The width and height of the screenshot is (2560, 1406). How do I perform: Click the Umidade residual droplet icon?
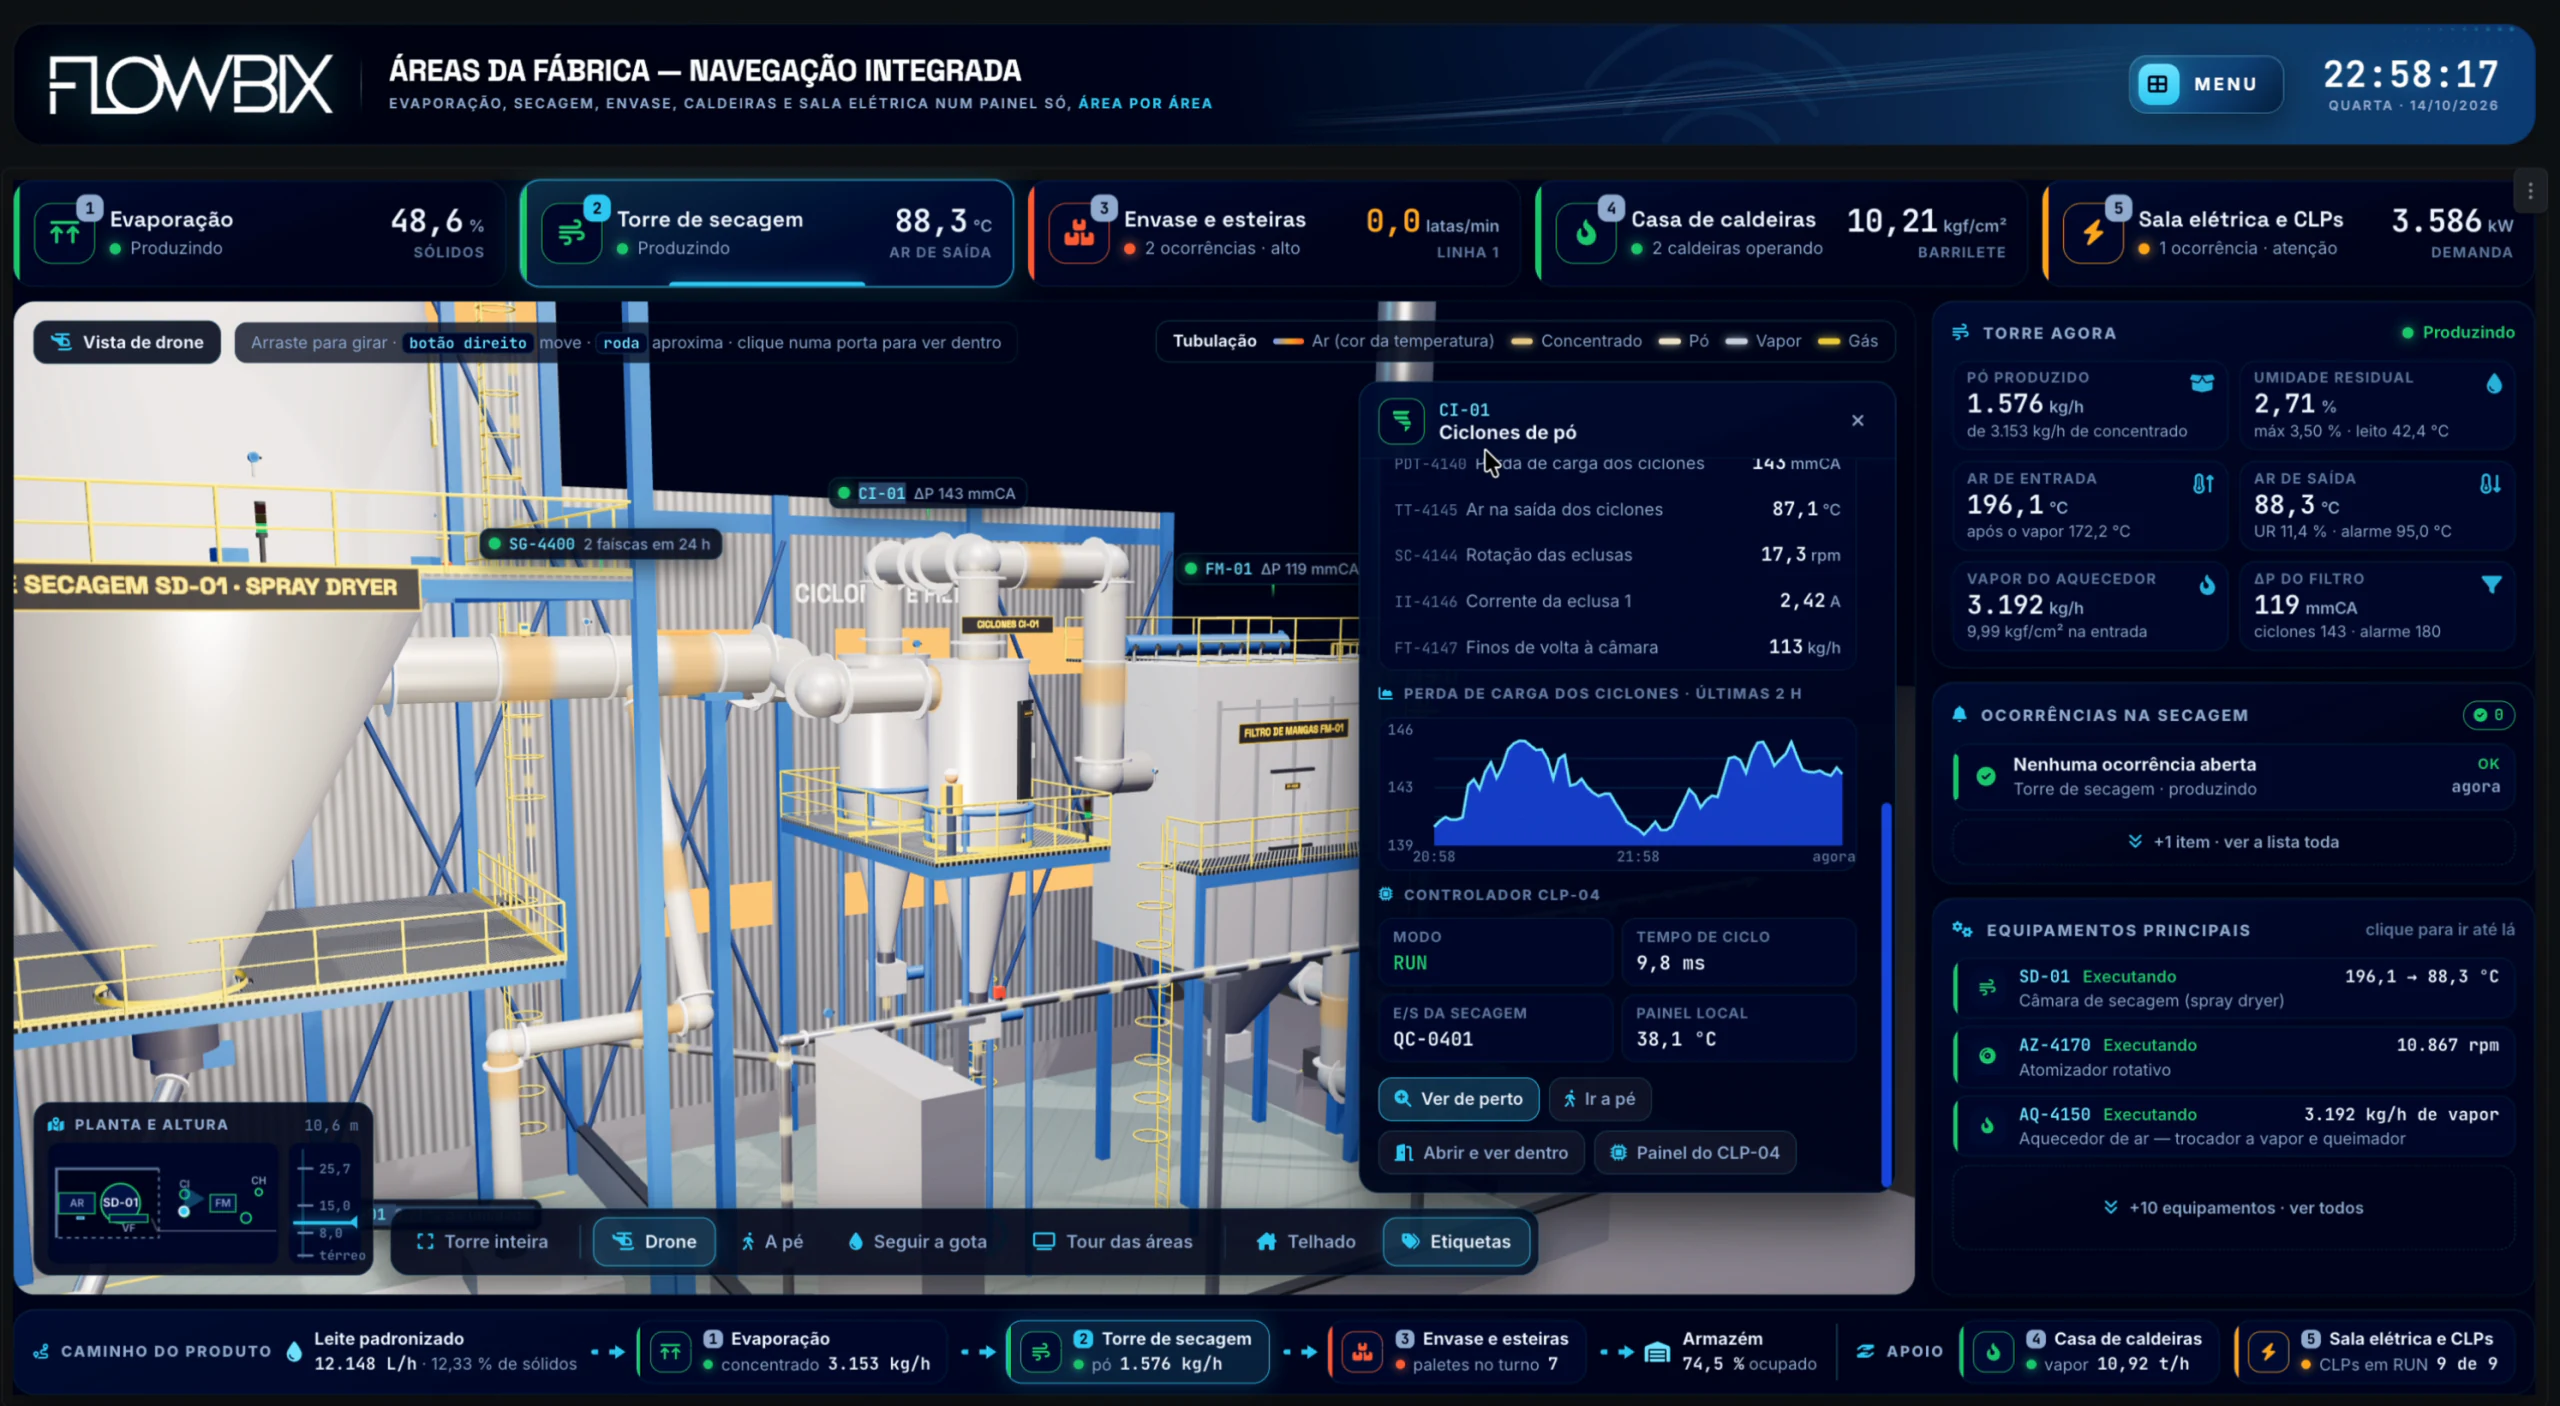coord(2494,384)
